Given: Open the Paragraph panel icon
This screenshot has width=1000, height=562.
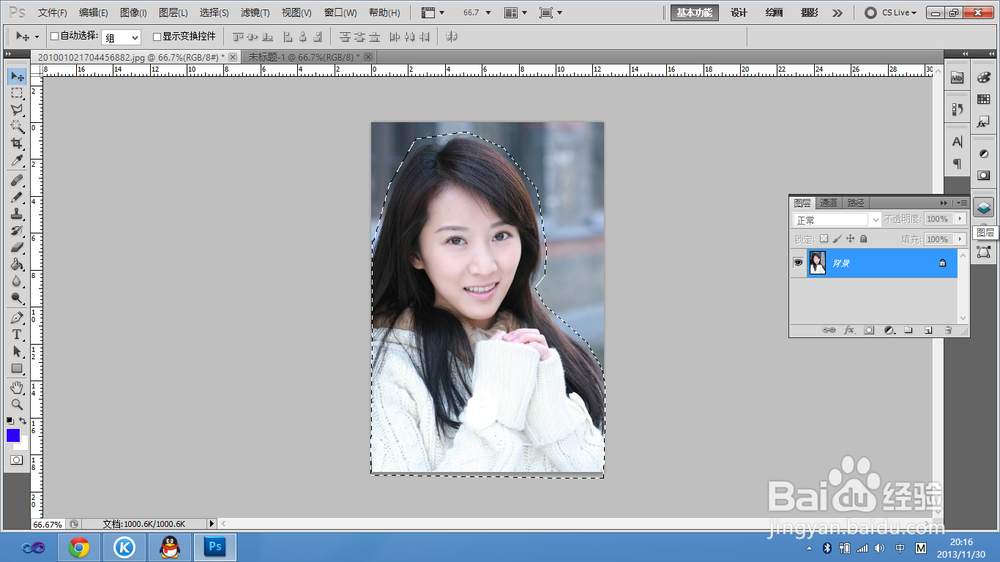Looking at the screenshot, I should coord(957,164).
